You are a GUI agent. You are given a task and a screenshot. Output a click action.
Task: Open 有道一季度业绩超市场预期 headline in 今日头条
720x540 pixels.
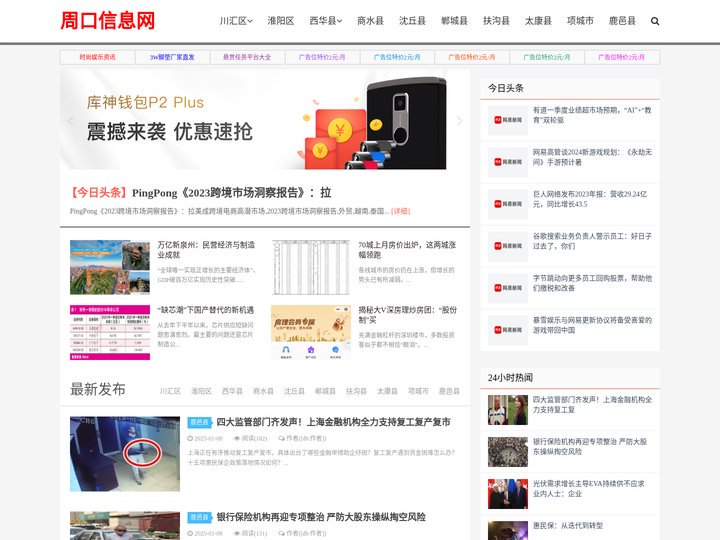592,115
